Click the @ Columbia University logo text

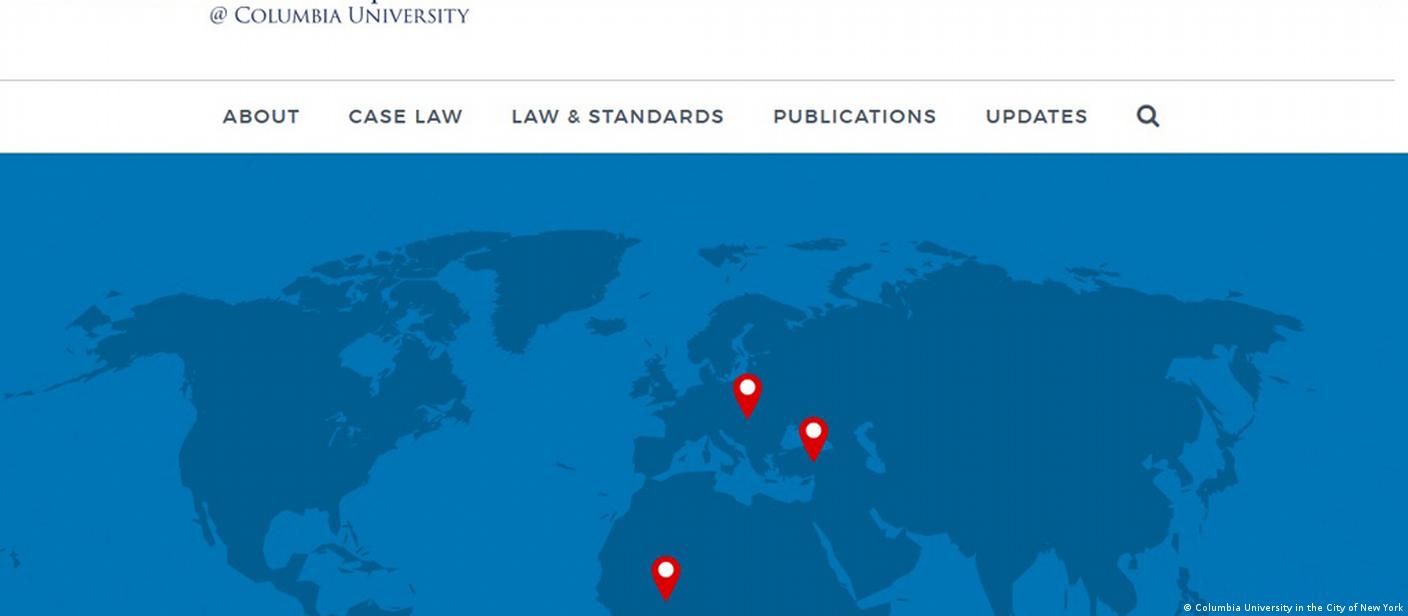pos(339,15)
